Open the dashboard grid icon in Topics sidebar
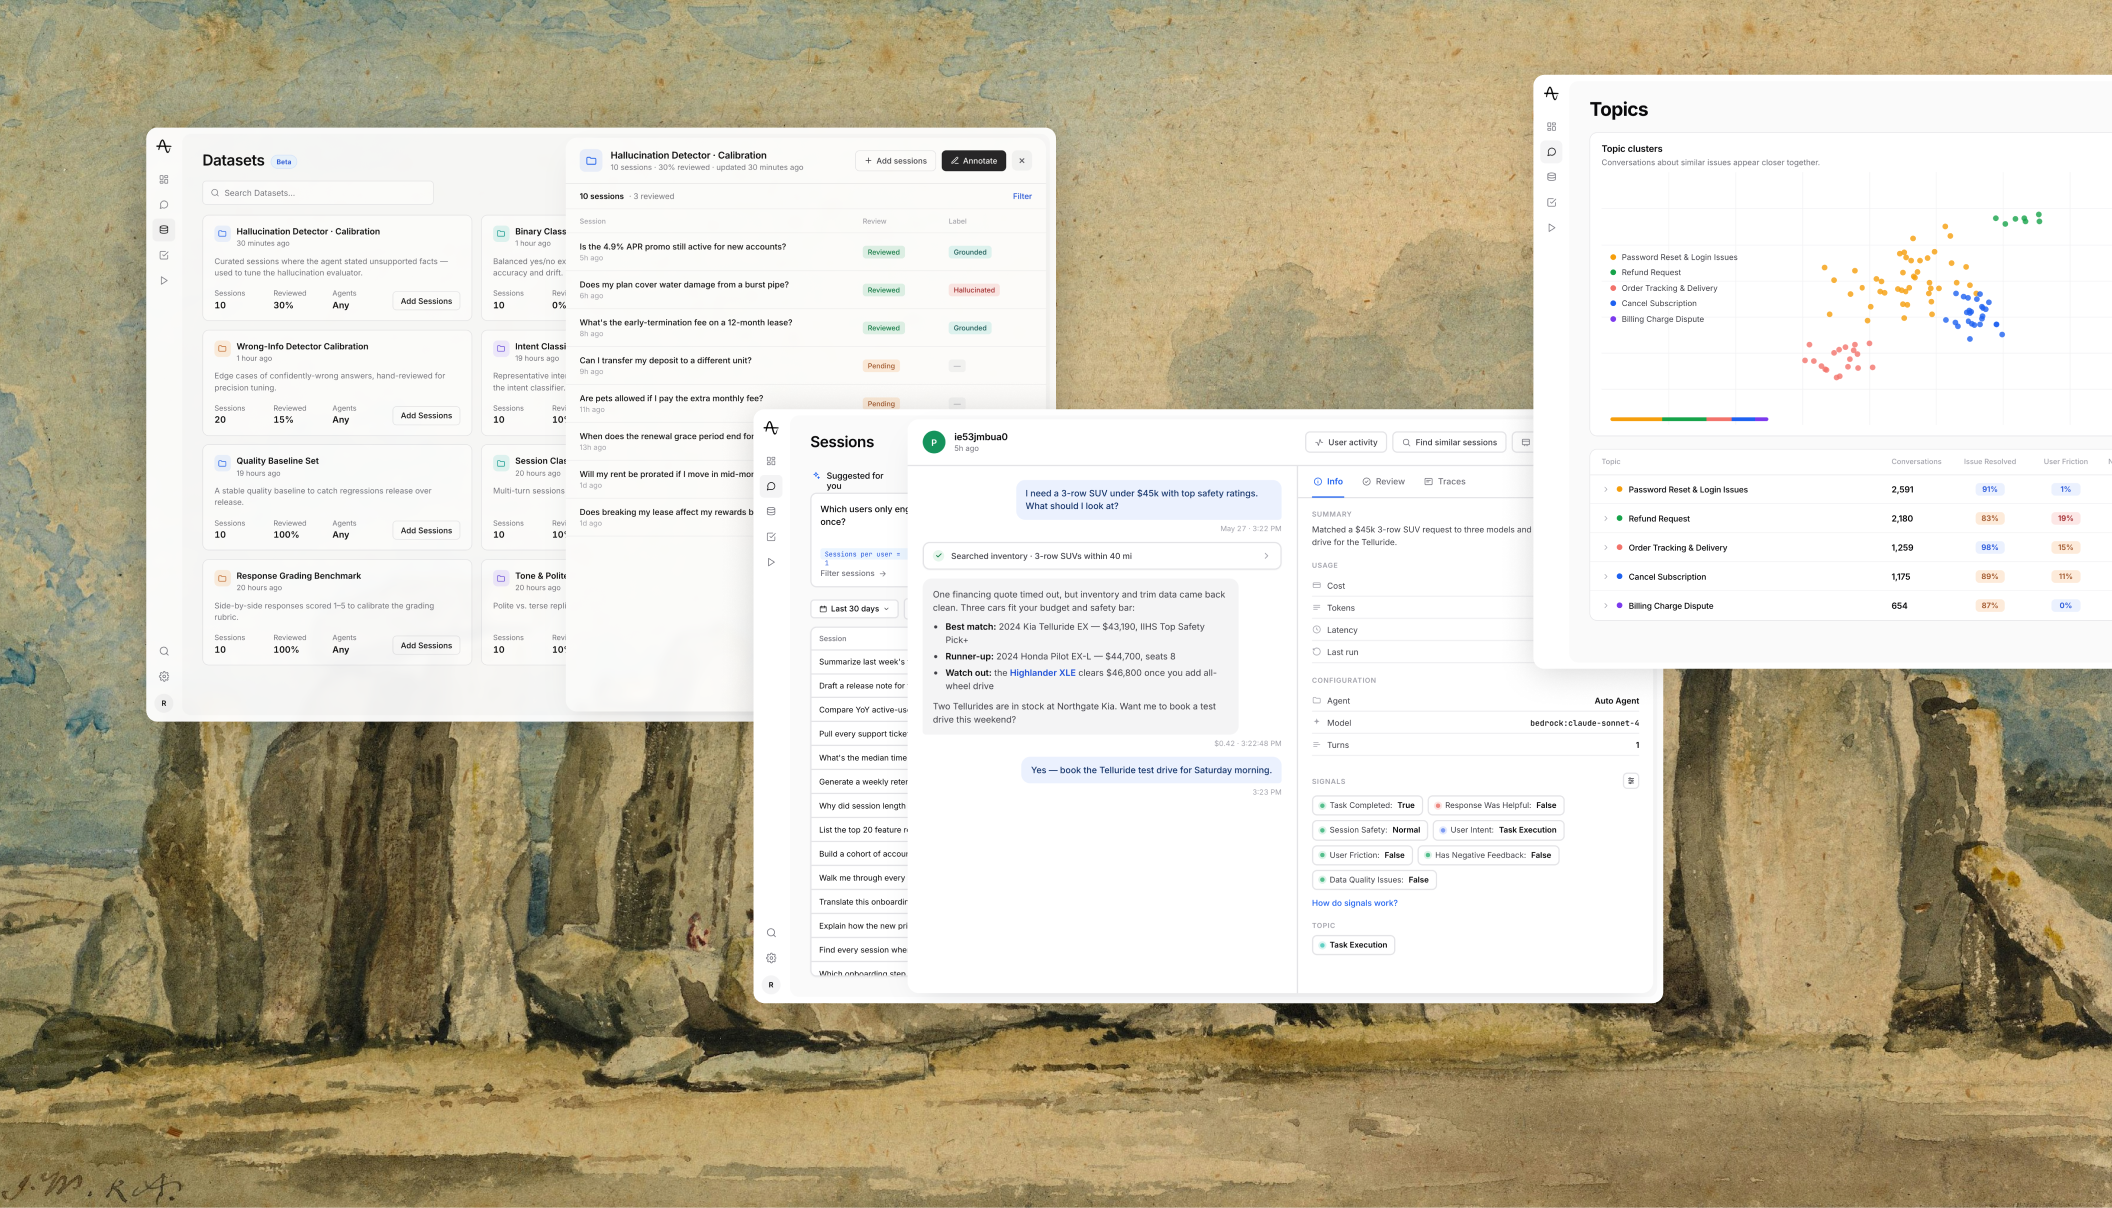This screenshot has height=1208, width=2112. [x=1551, y=127]
